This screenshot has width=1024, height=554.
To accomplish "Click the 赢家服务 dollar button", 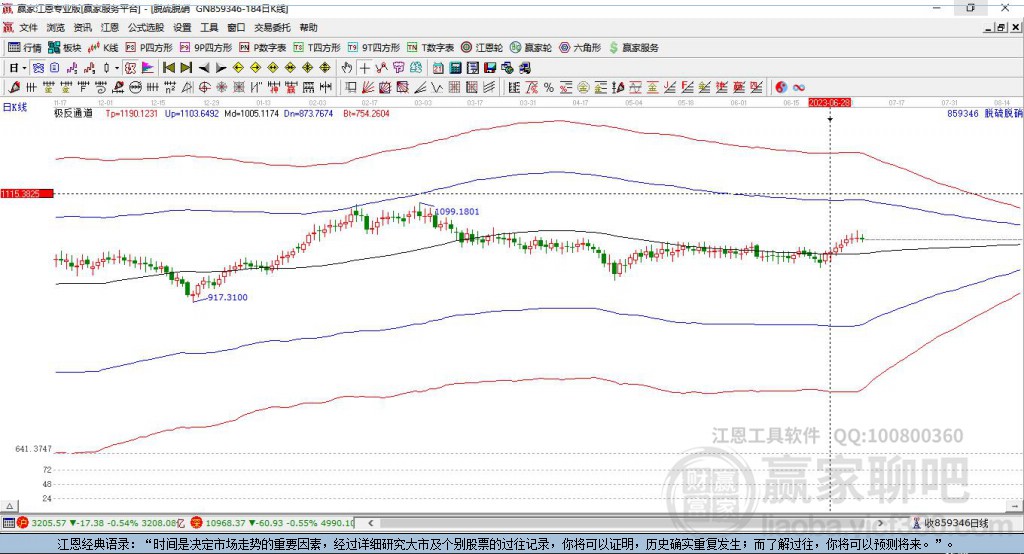I will pyautogui.click(x=634, y=48).
